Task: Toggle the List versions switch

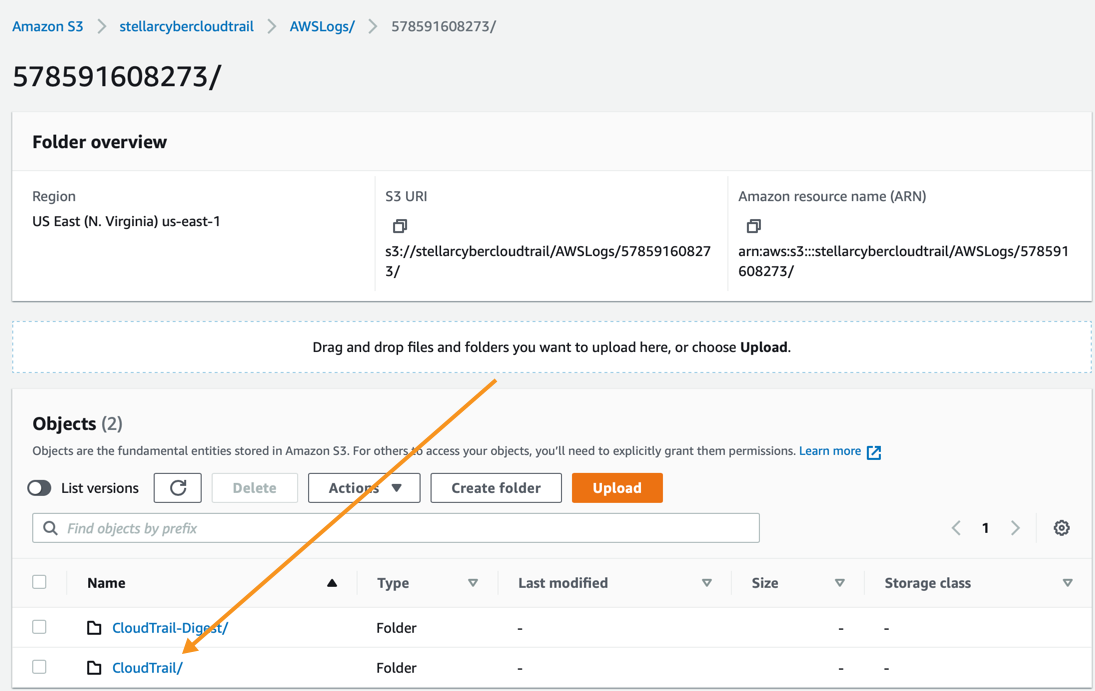Action: [39, 488]
